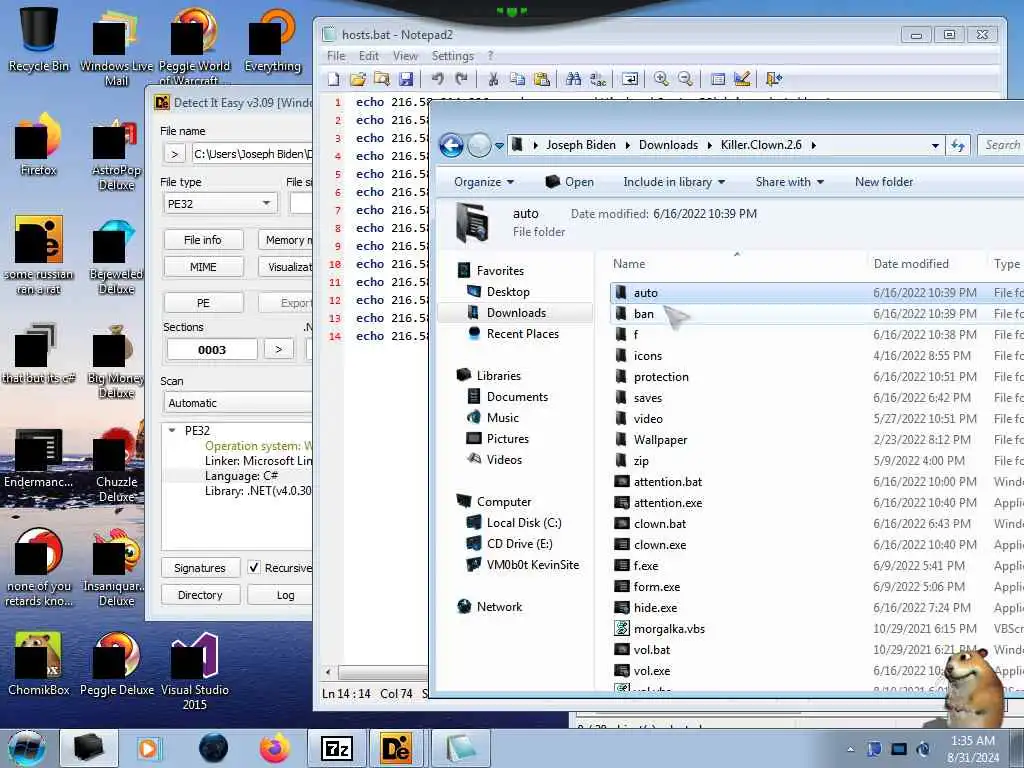Open the Settings menu in Notepad2
Viewport: 1024px width, 768px height.
[x=453, y=56]
